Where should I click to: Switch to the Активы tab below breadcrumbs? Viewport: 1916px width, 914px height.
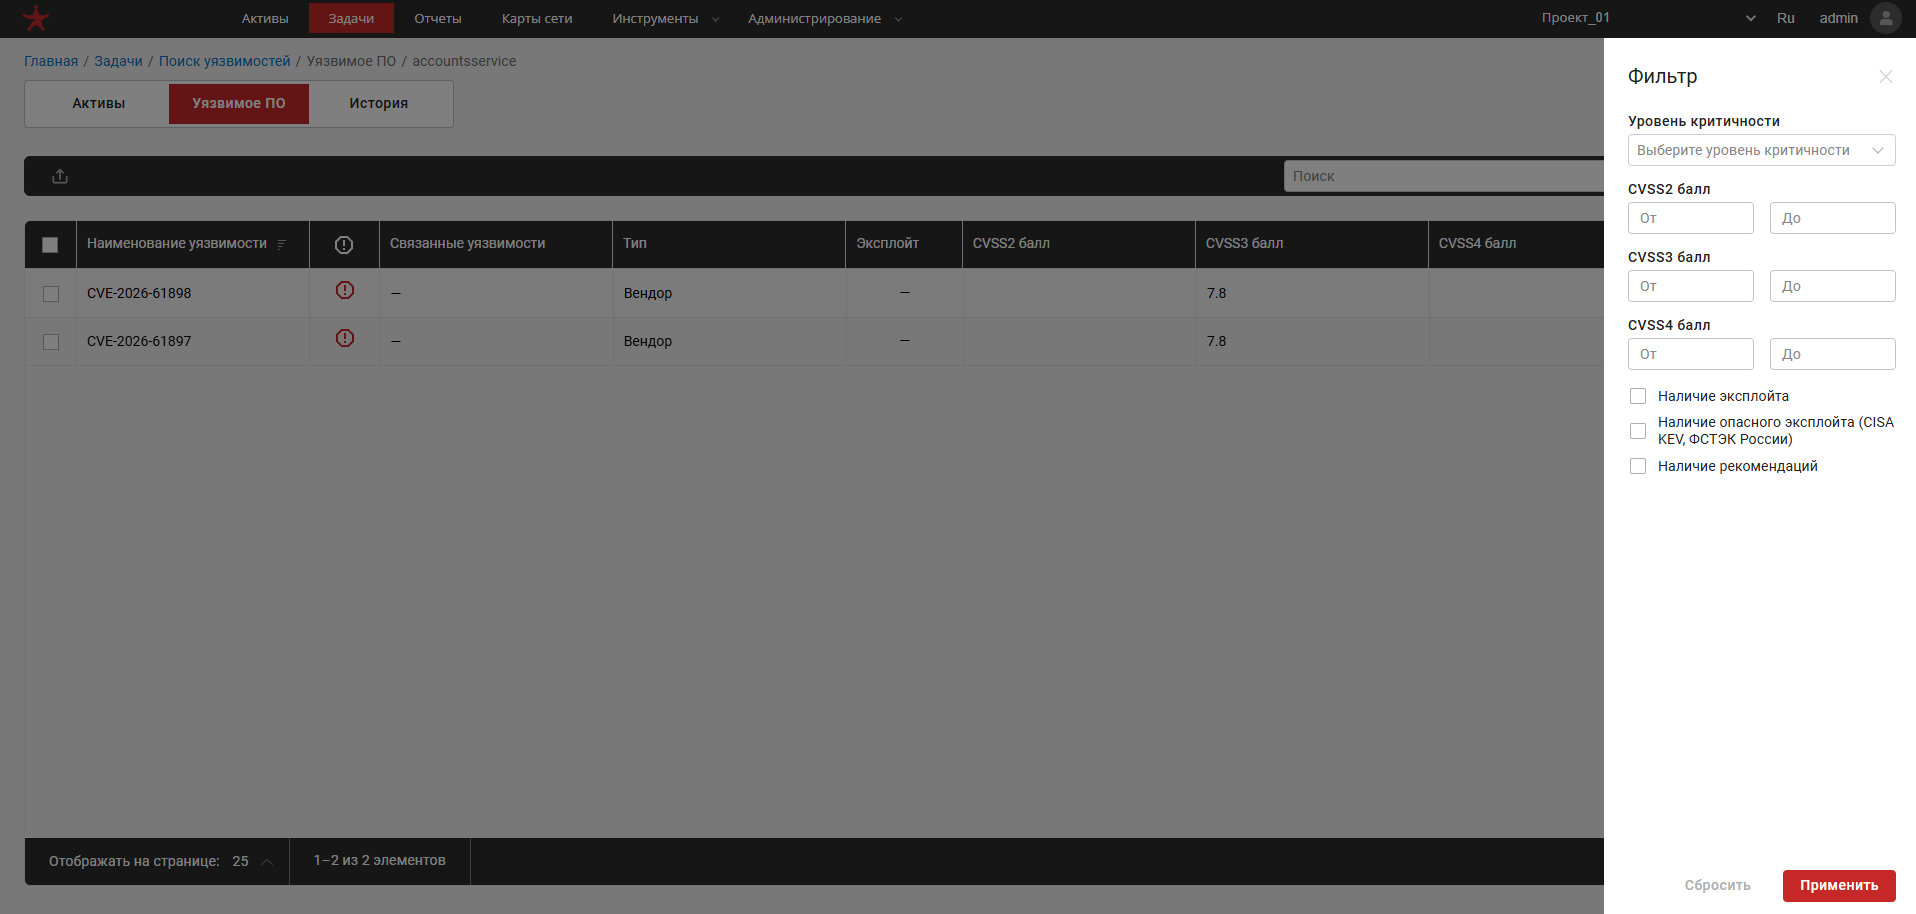99,103
